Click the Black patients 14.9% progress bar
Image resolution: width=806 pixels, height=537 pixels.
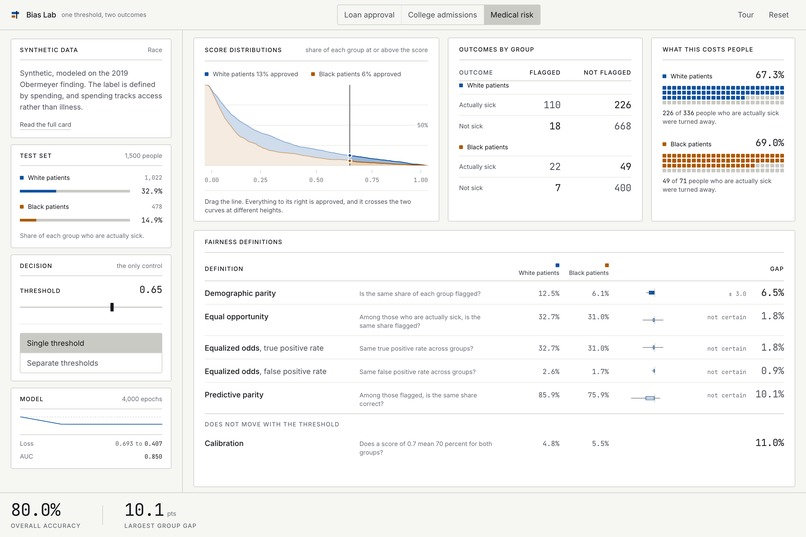[75, 220]
